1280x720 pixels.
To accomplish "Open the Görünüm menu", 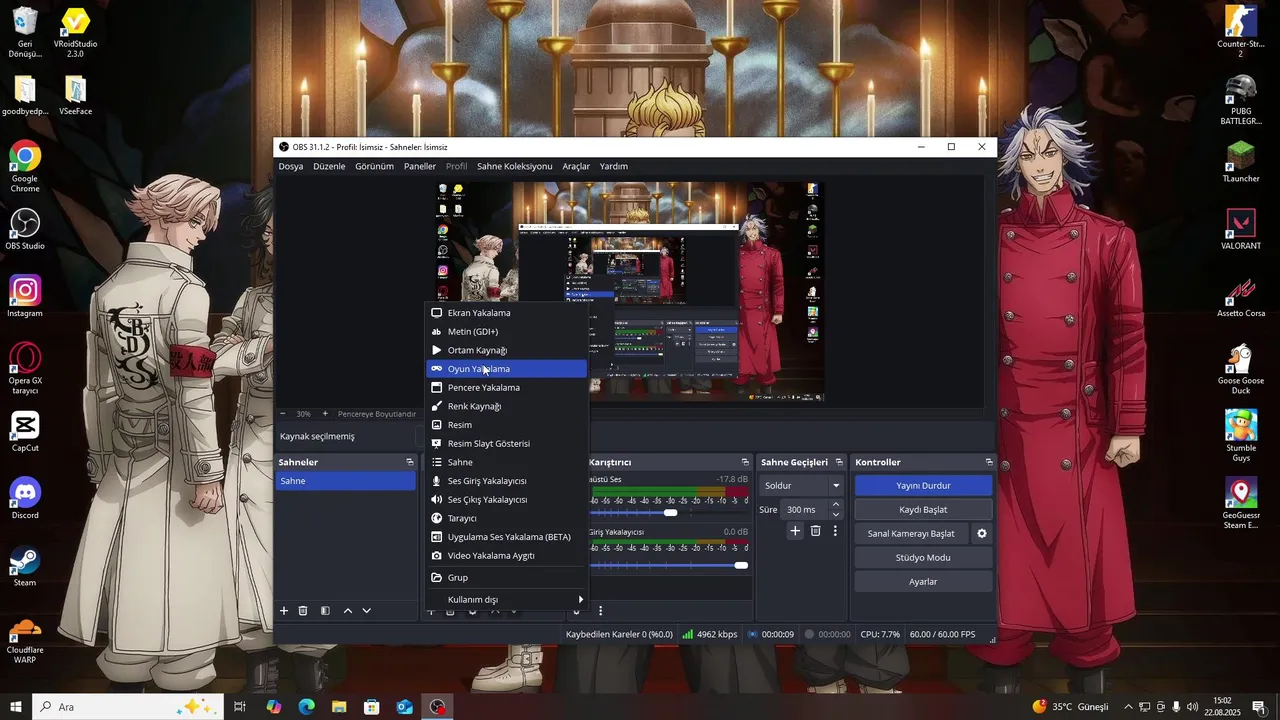I will coord(375,166).
